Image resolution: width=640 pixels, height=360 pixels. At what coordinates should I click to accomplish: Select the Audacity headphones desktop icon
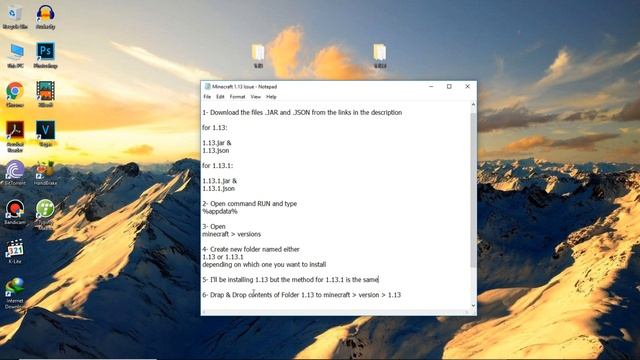(x=45, y=17)
